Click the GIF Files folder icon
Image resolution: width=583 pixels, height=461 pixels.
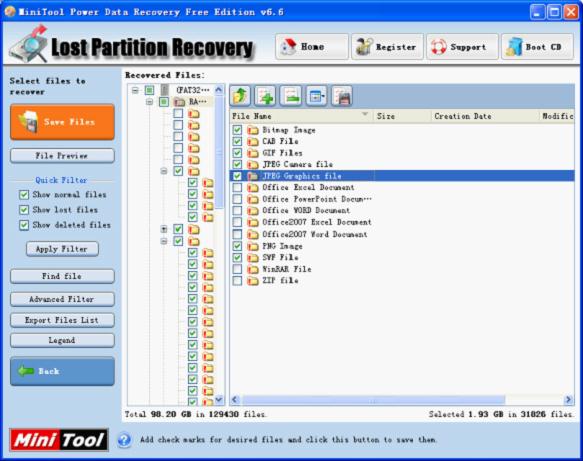(253, 153)
